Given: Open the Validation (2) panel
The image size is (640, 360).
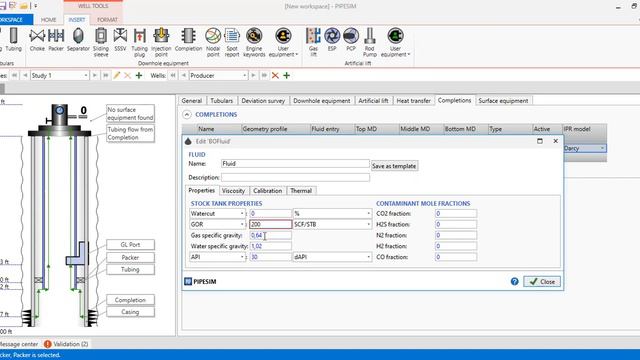Looking at the screenshot, I should tap(66, 344).
